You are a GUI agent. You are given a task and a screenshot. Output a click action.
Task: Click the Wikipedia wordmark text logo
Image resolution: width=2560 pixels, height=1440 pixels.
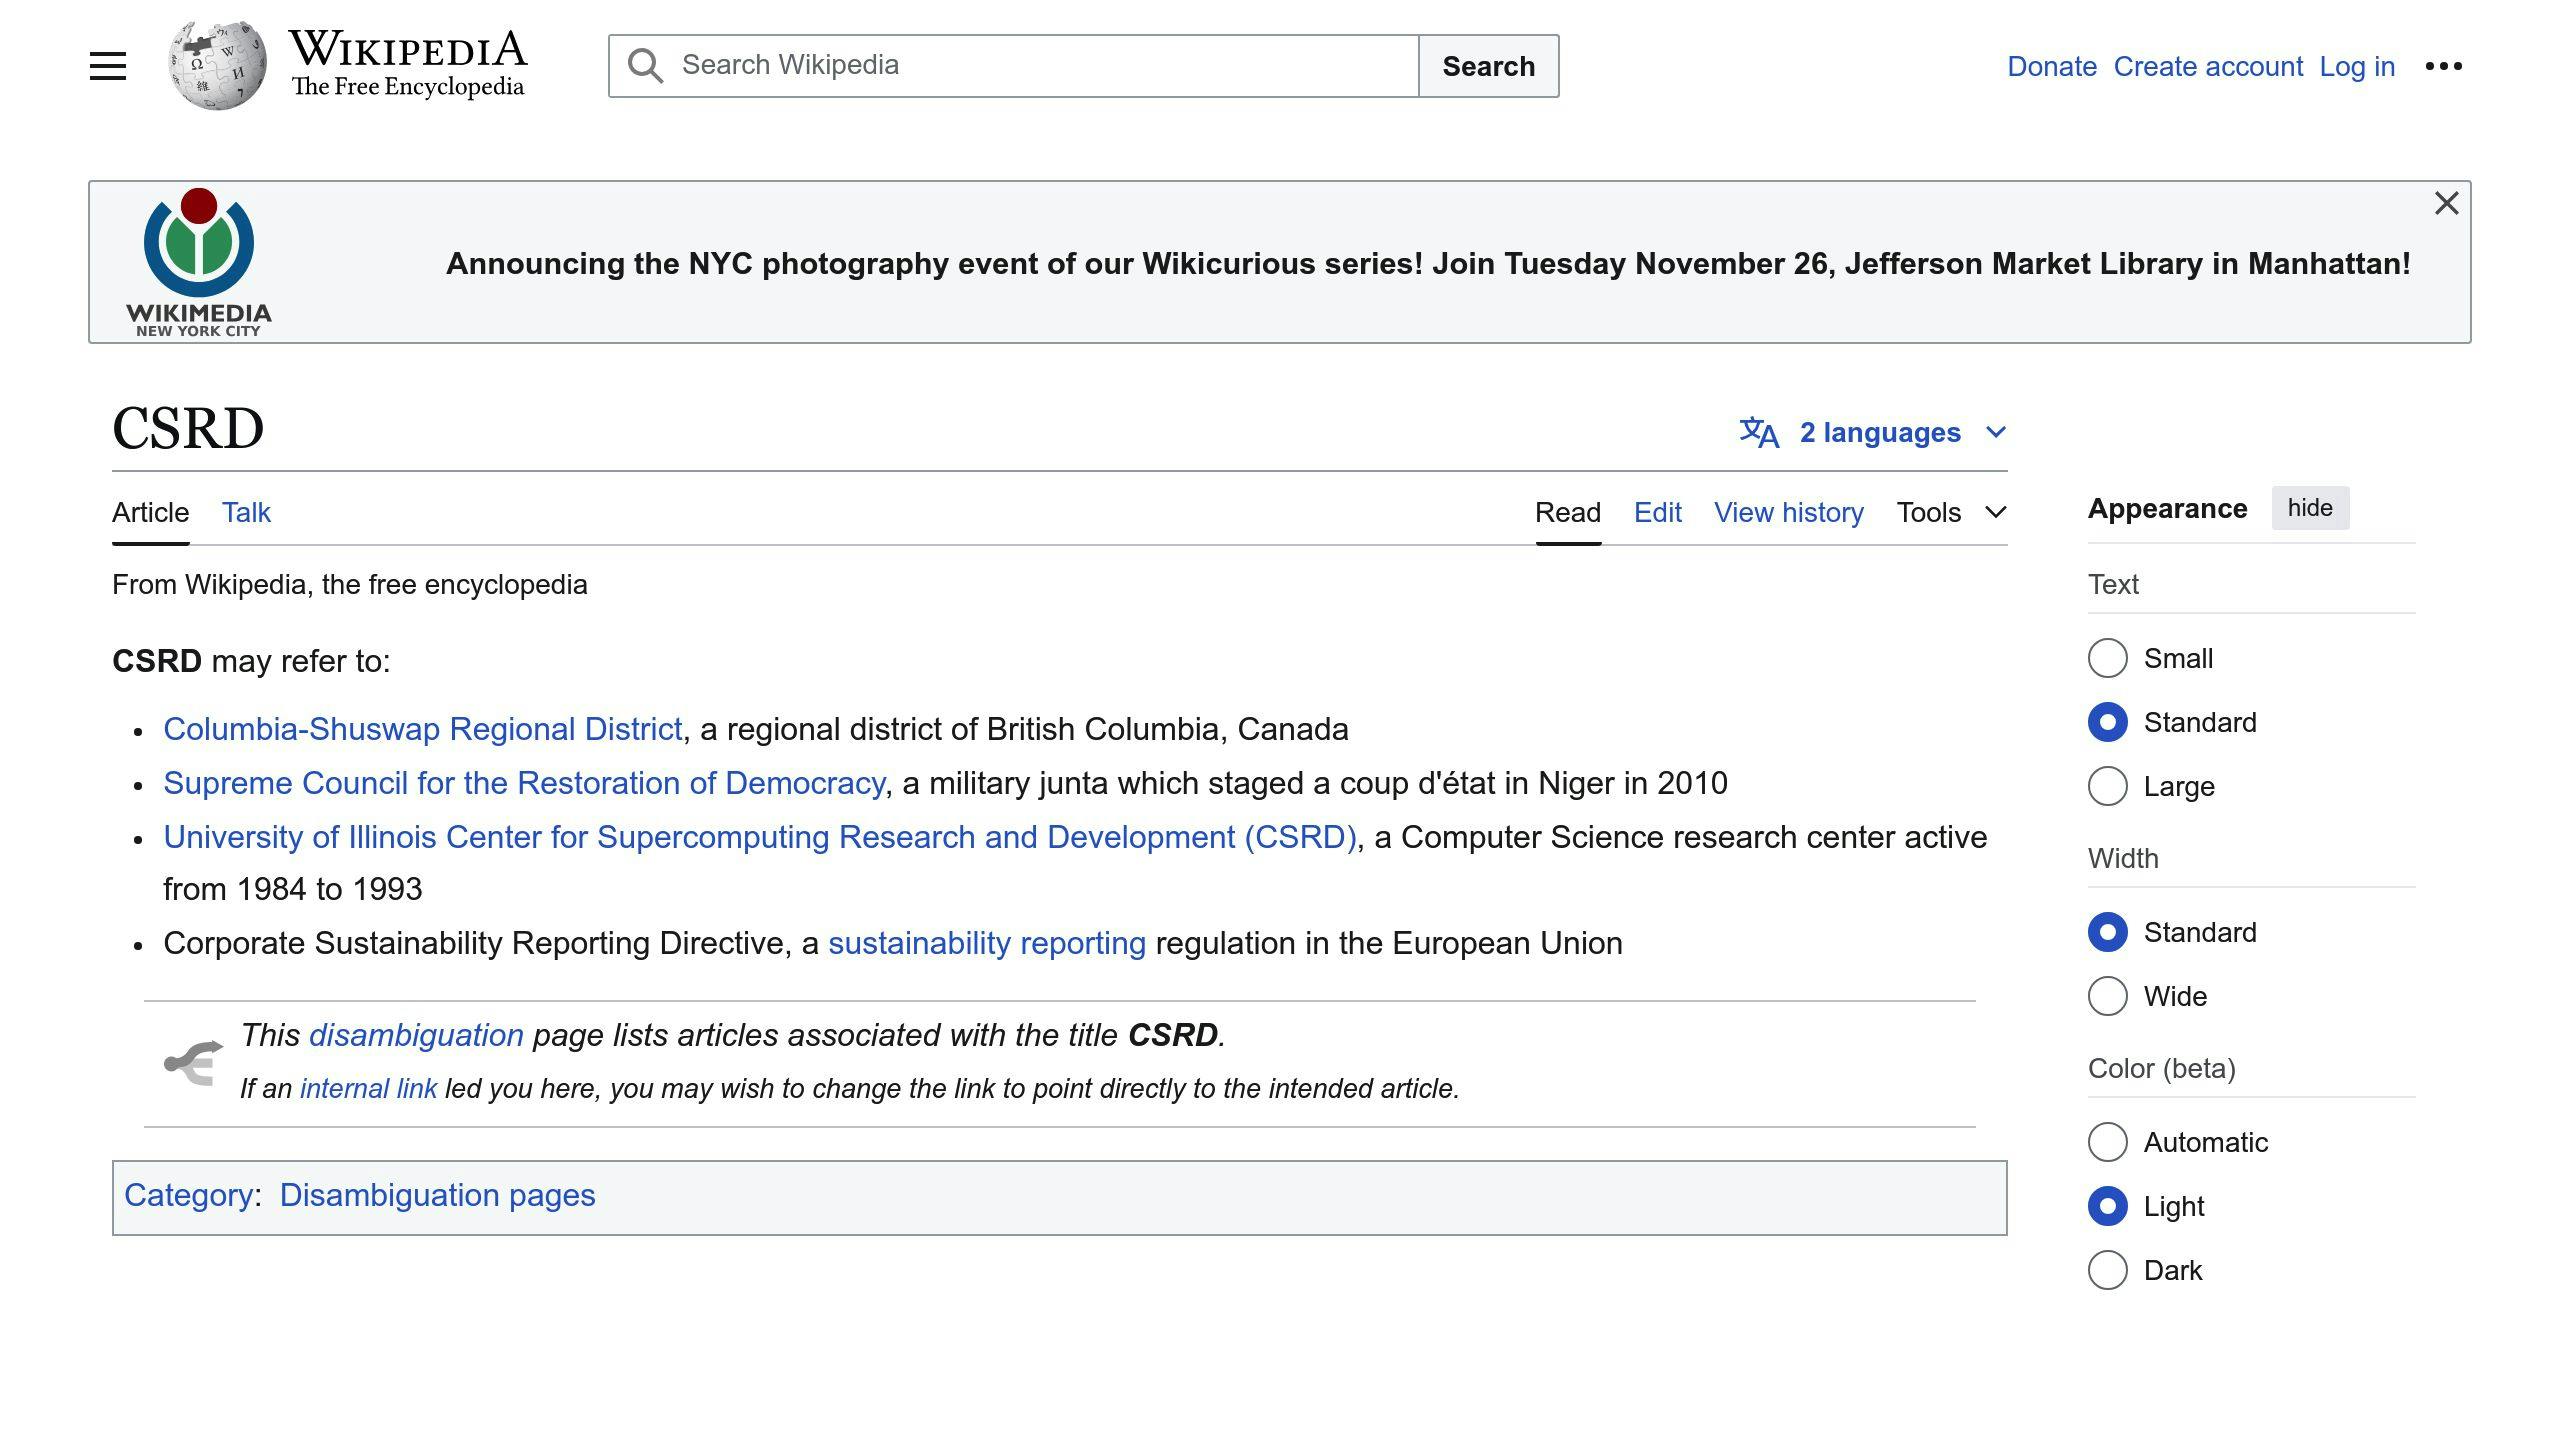(407, 64)
